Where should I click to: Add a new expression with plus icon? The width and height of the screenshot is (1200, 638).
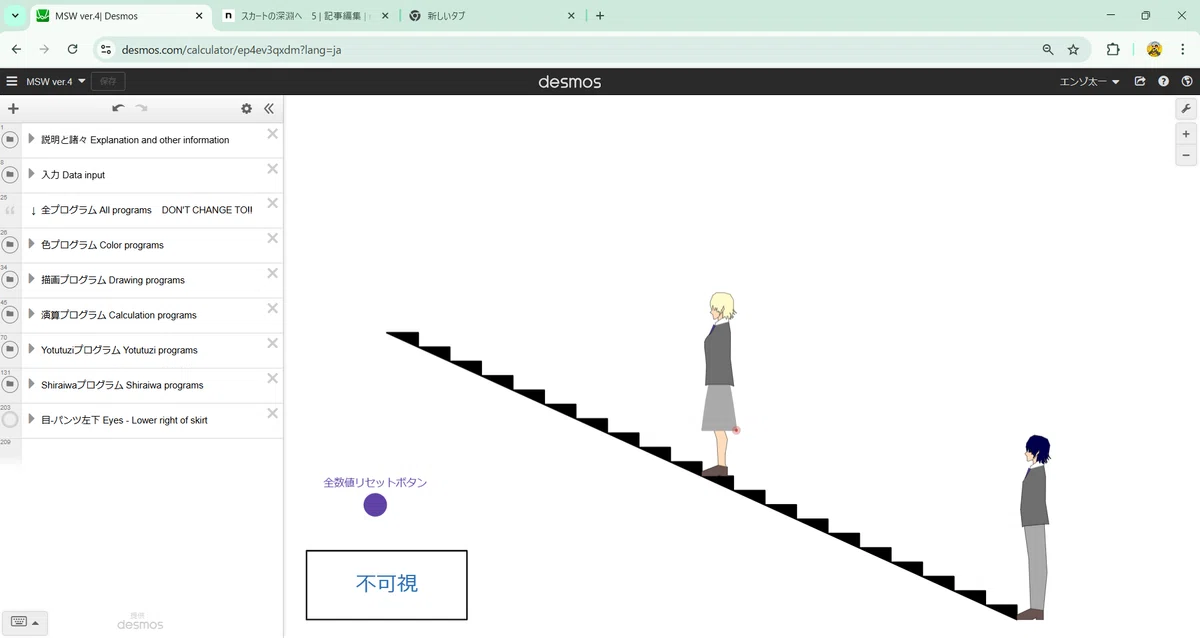tap(13, 109)
